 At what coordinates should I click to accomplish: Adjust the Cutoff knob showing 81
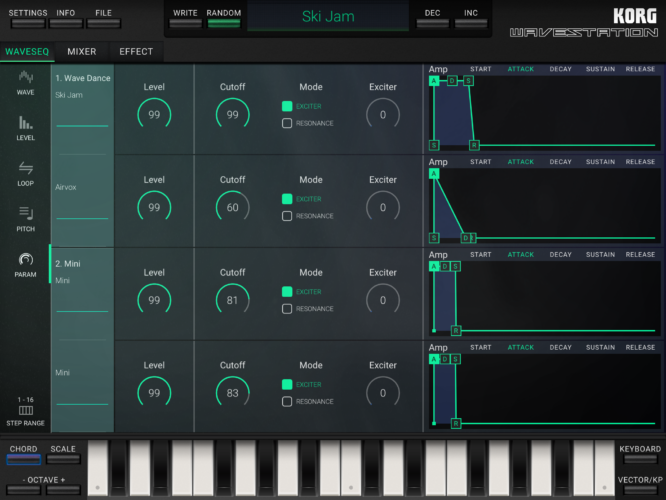pos(232,300)
